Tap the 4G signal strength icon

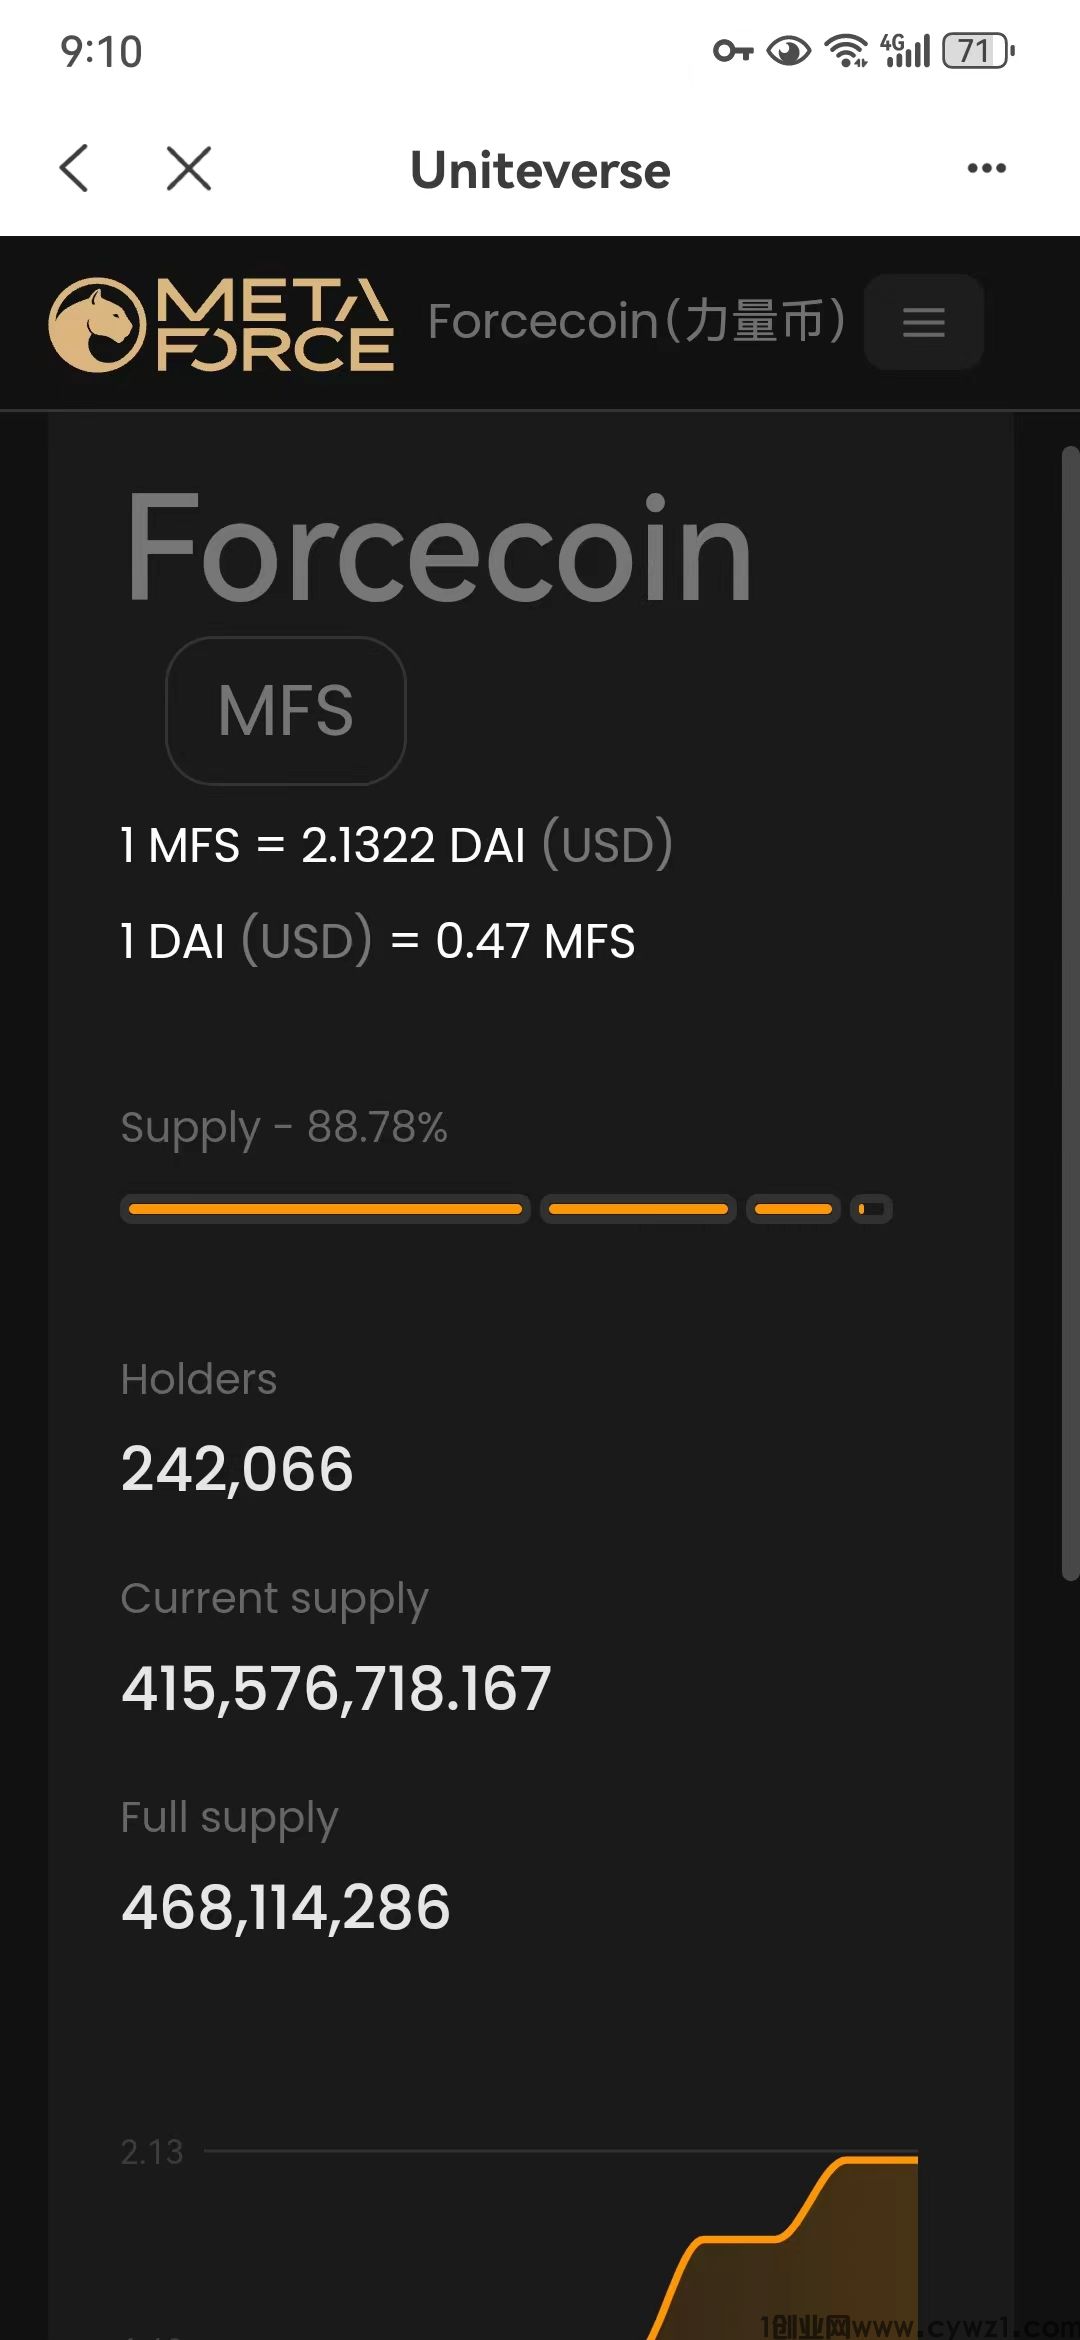click(x=906, y=50)
